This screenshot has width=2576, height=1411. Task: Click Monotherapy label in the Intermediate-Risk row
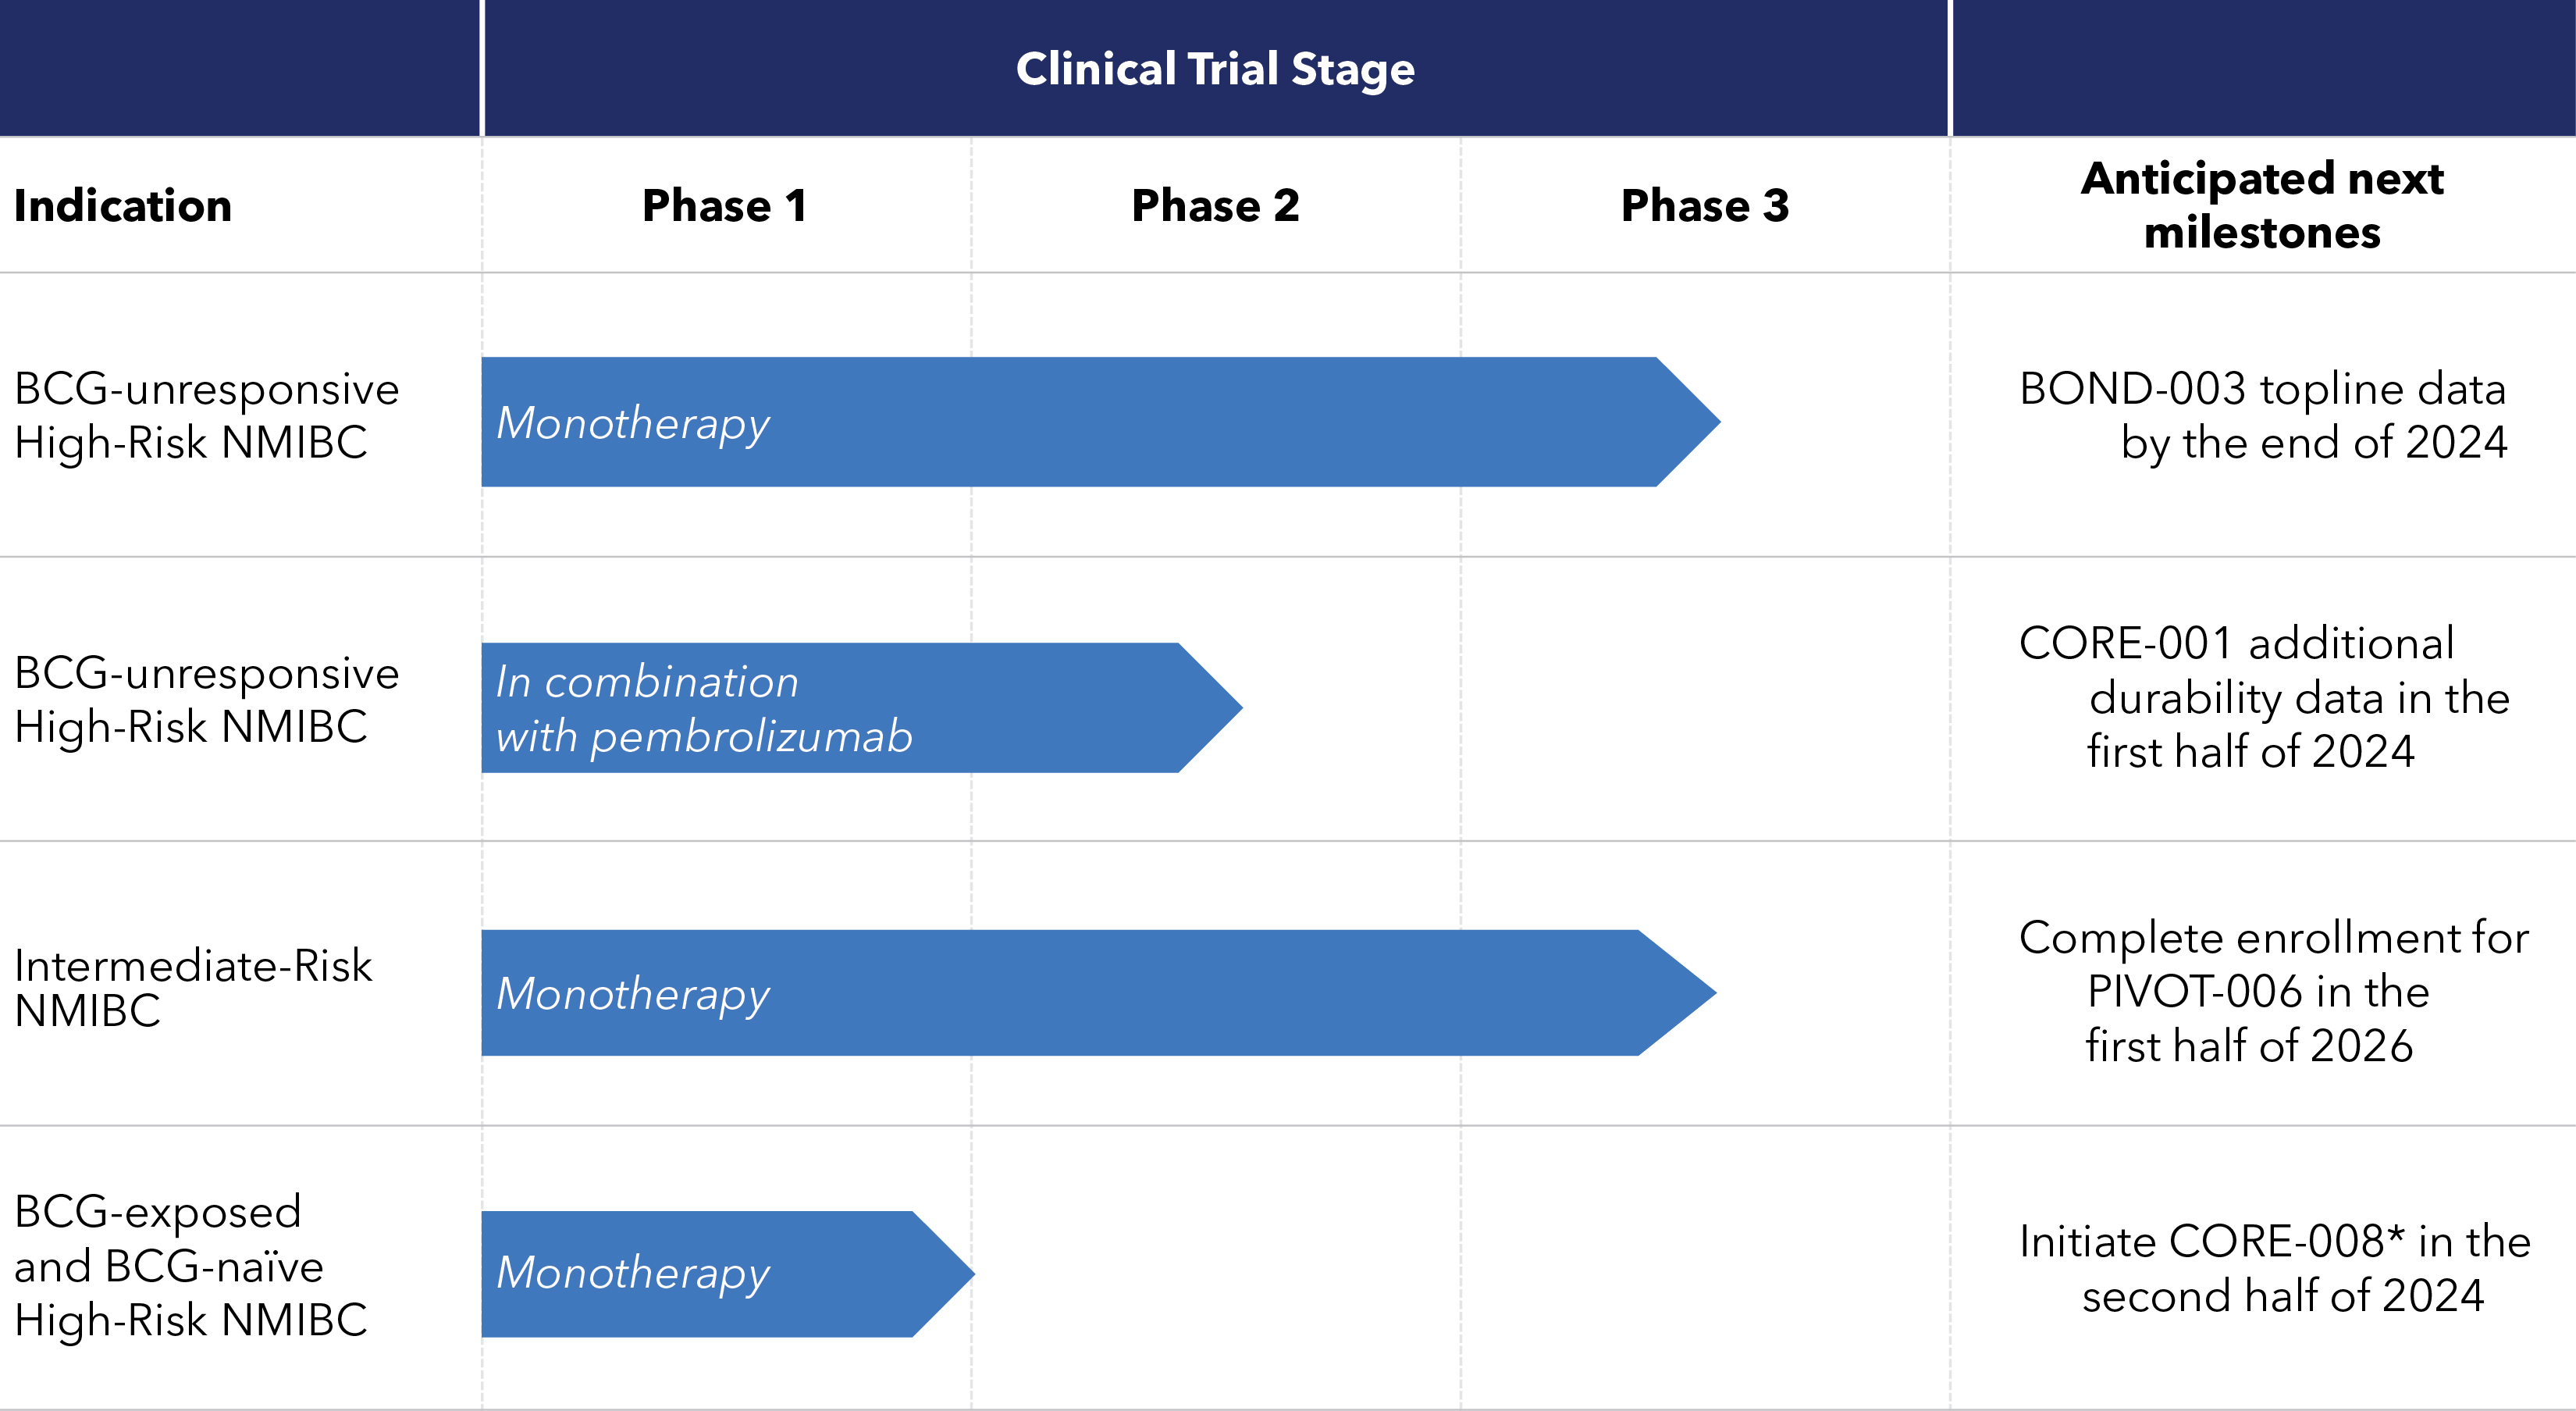tap(633, 994)
